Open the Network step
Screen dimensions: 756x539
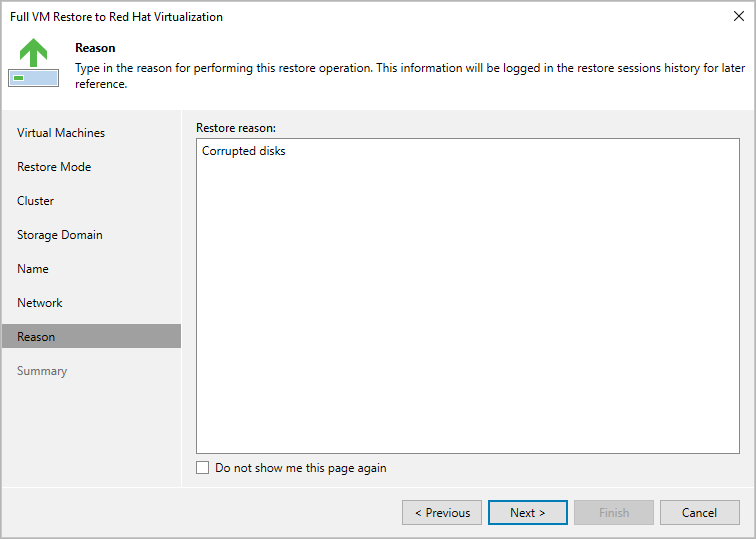pyautogui.click(x=40, y=303)
